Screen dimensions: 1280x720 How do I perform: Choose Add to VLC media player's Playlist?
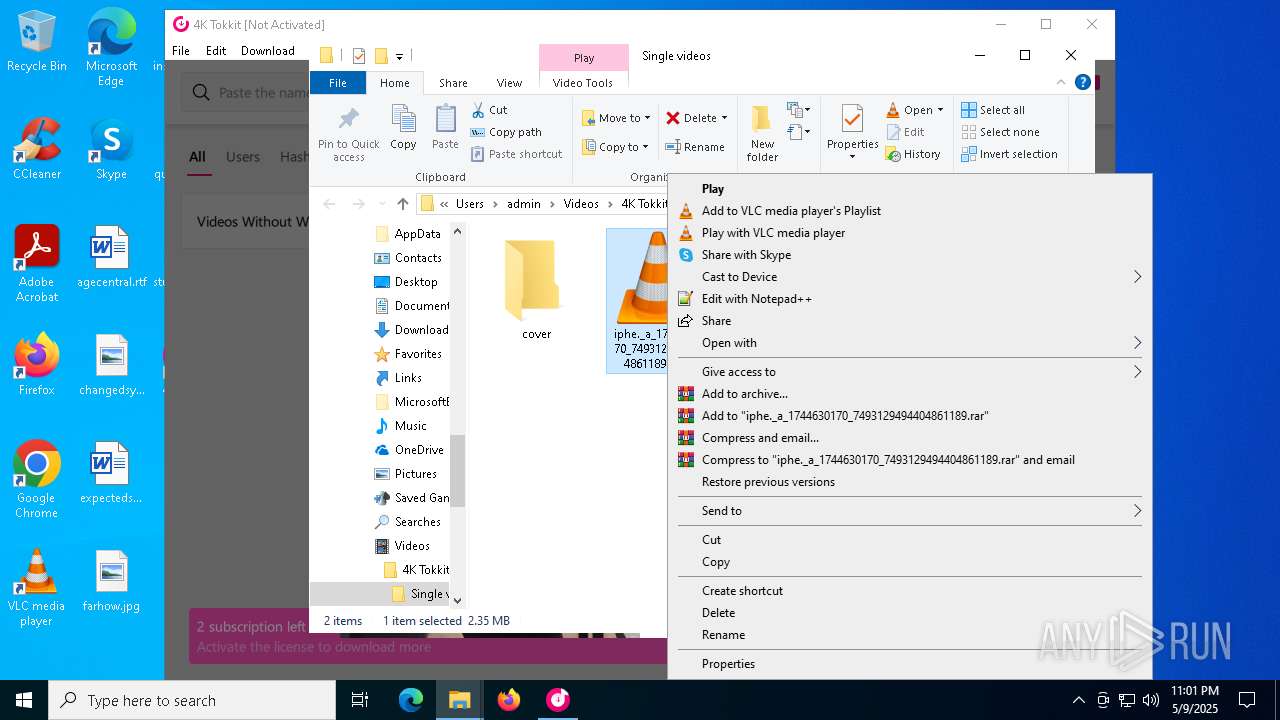point(909,211)
